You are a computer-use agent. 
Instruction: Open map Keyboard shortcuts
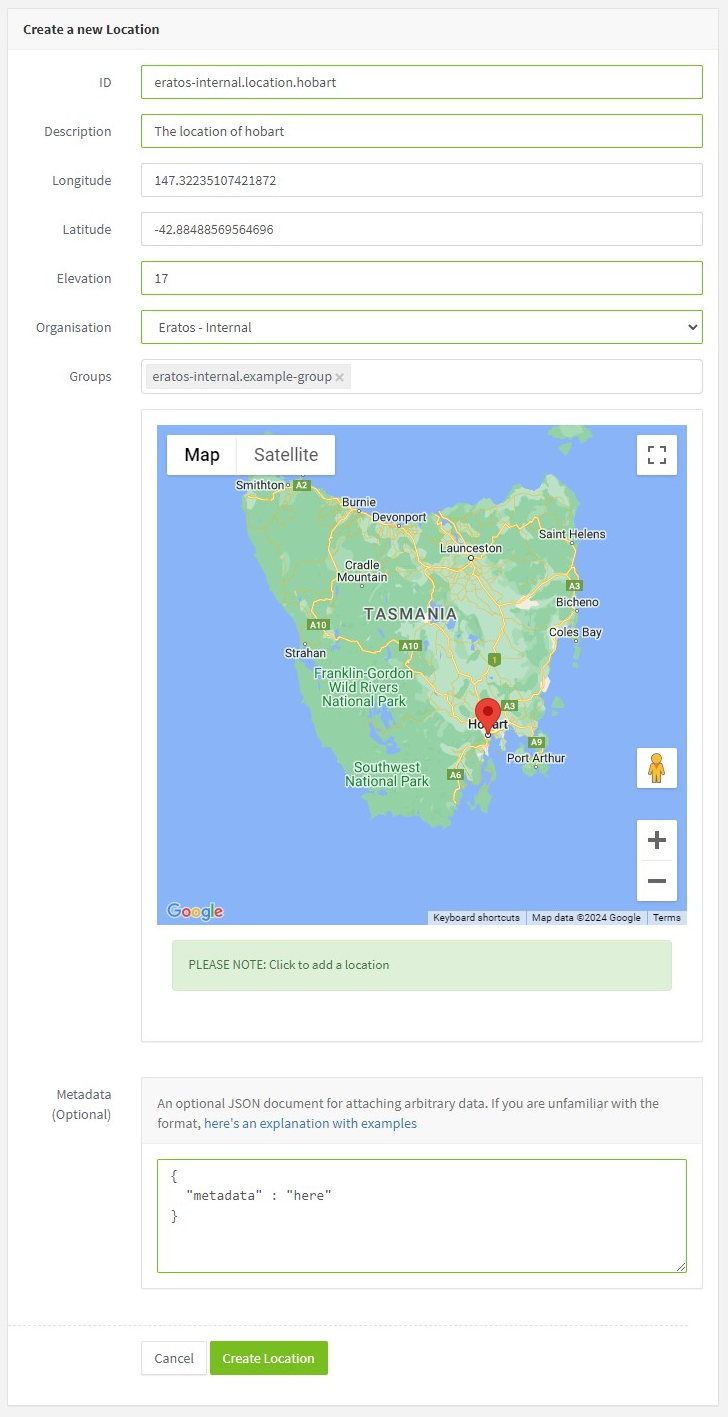pyautogui.click(x=476, y=917)
